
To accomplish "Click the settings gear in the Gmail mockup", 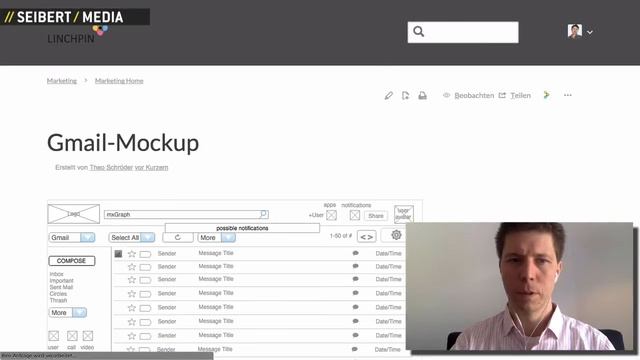I will pyautogui.click(x=396, y=235).
